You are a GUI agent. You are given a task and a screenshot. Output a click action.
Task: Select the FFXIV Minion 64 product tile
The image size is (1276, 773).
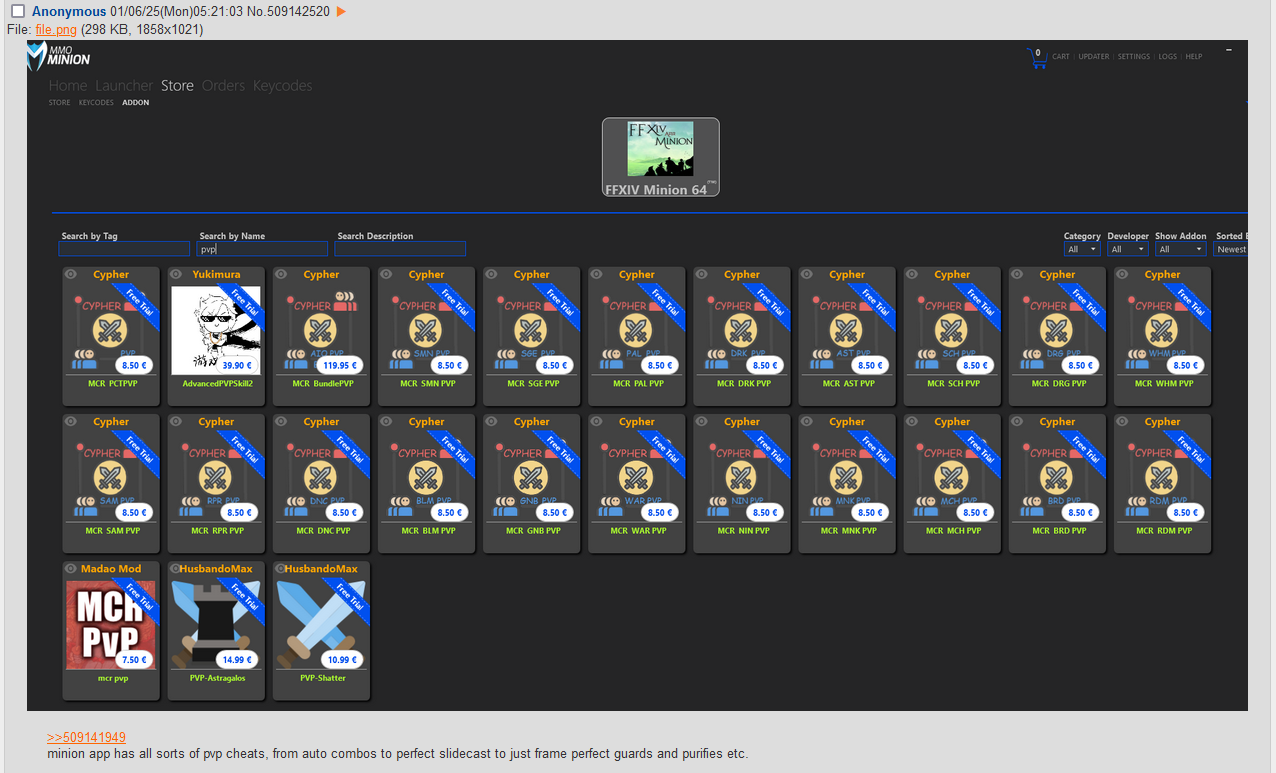click(660, 157)
